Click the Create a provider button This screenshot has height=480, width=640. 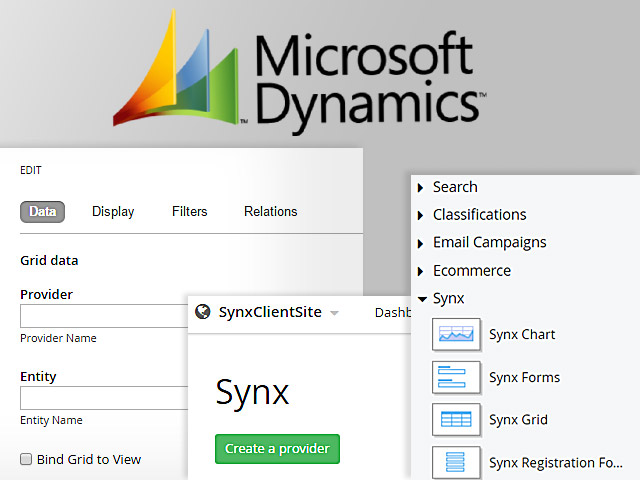coord(278,449)
